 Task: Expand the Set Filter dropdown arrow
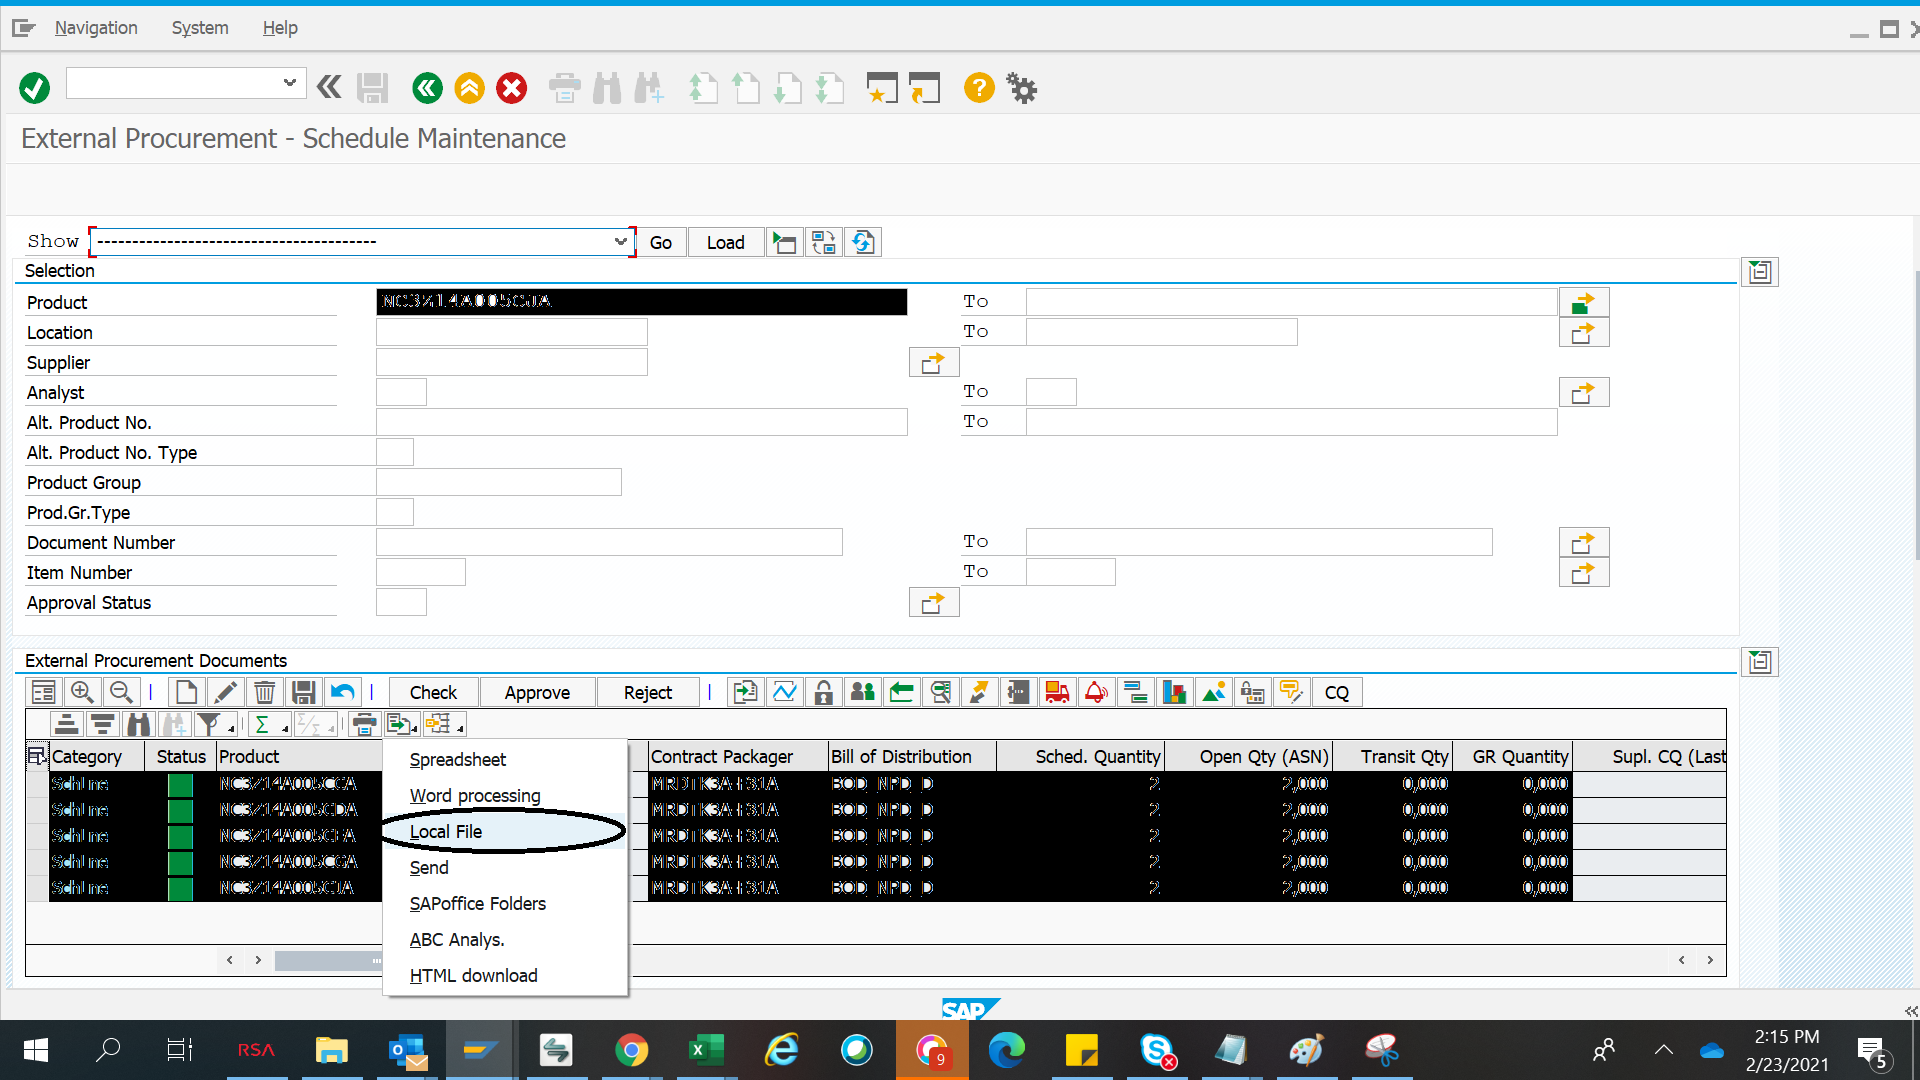231,729
